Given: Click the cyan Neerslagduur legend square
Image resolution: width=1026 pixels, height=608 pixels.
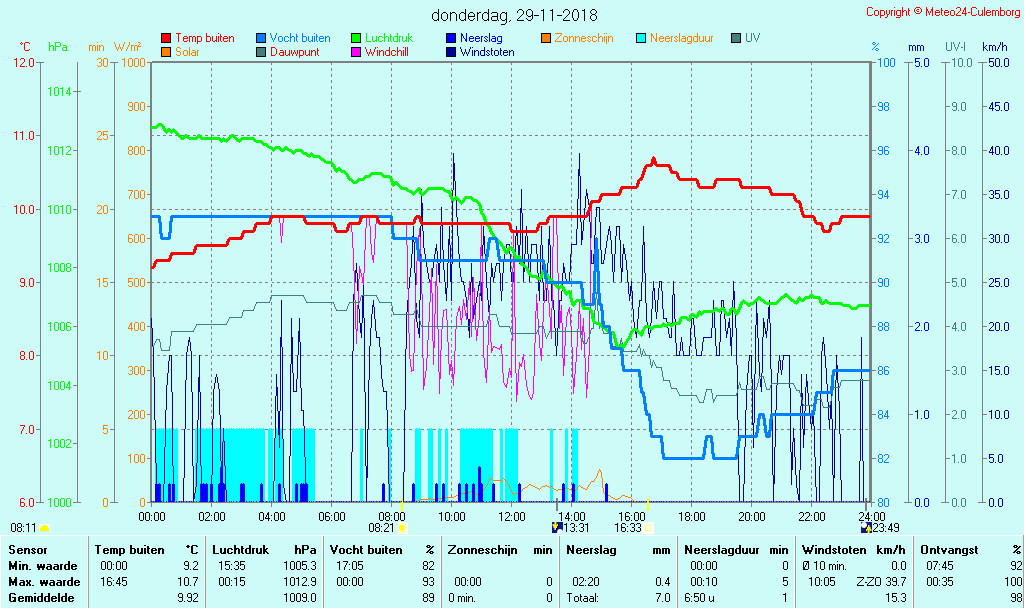Looking at the screenshot, I should point(642,38).
